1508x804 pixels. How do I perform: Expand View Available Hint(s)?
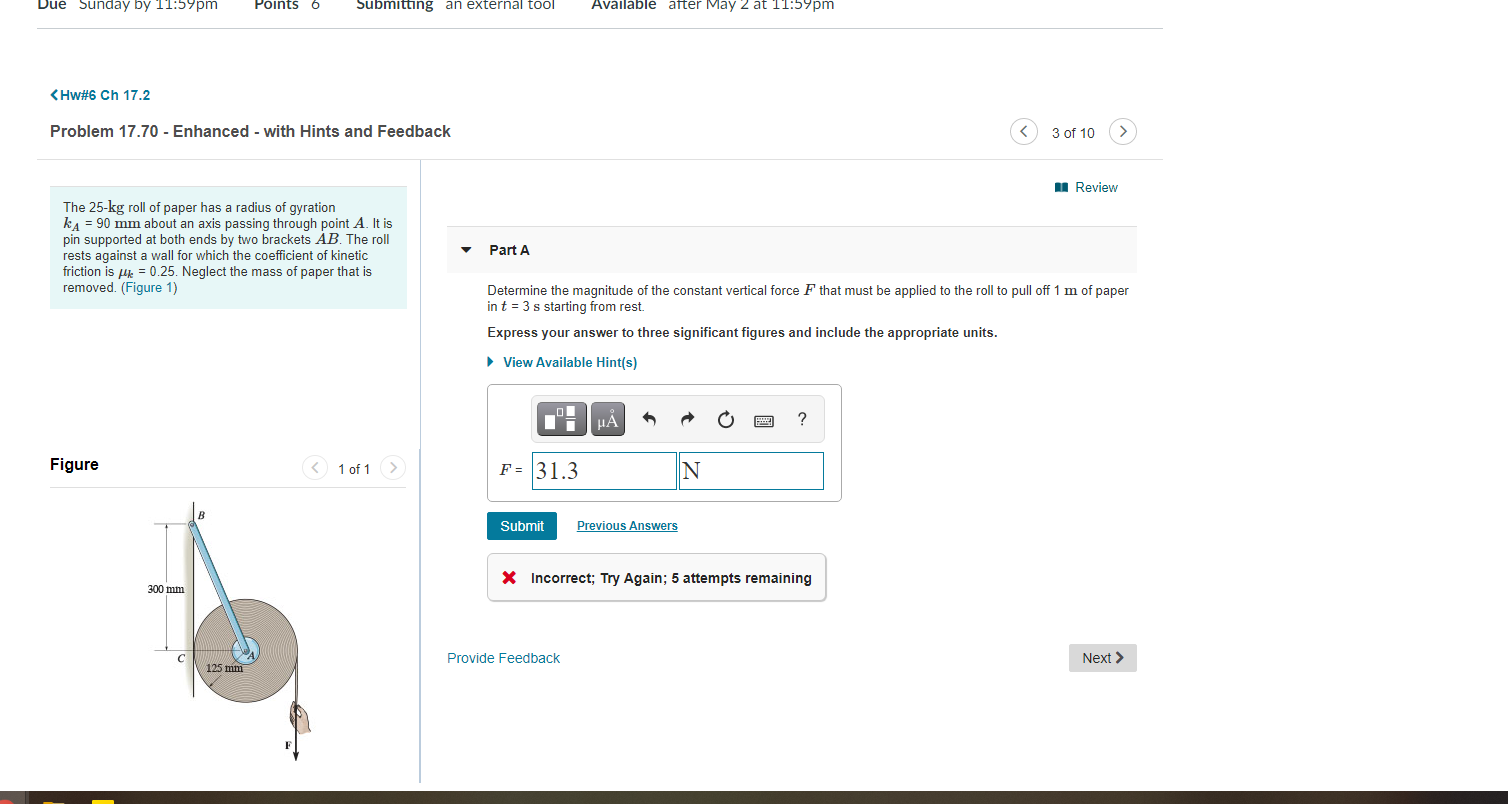coord(570,362)
